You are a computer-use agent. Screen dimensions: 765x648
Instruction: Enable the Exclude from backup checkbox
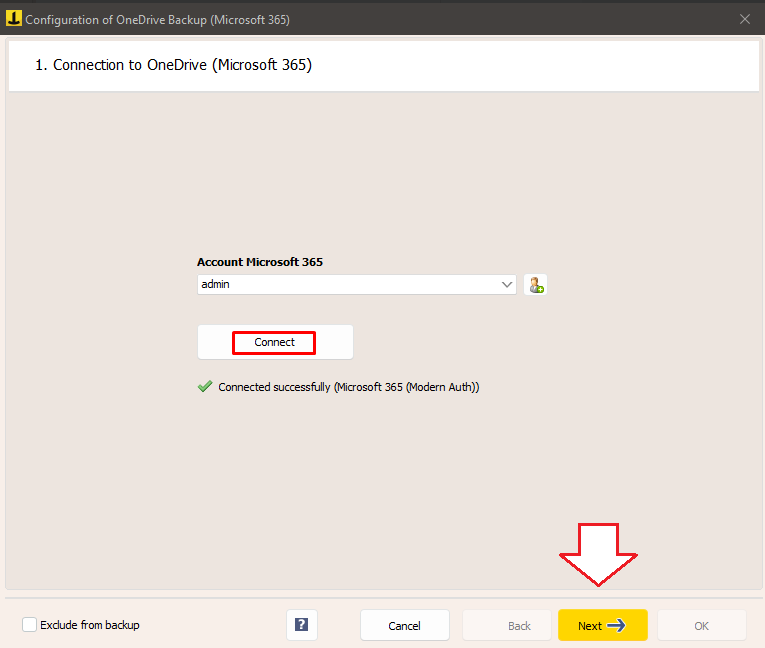point(29,625)
